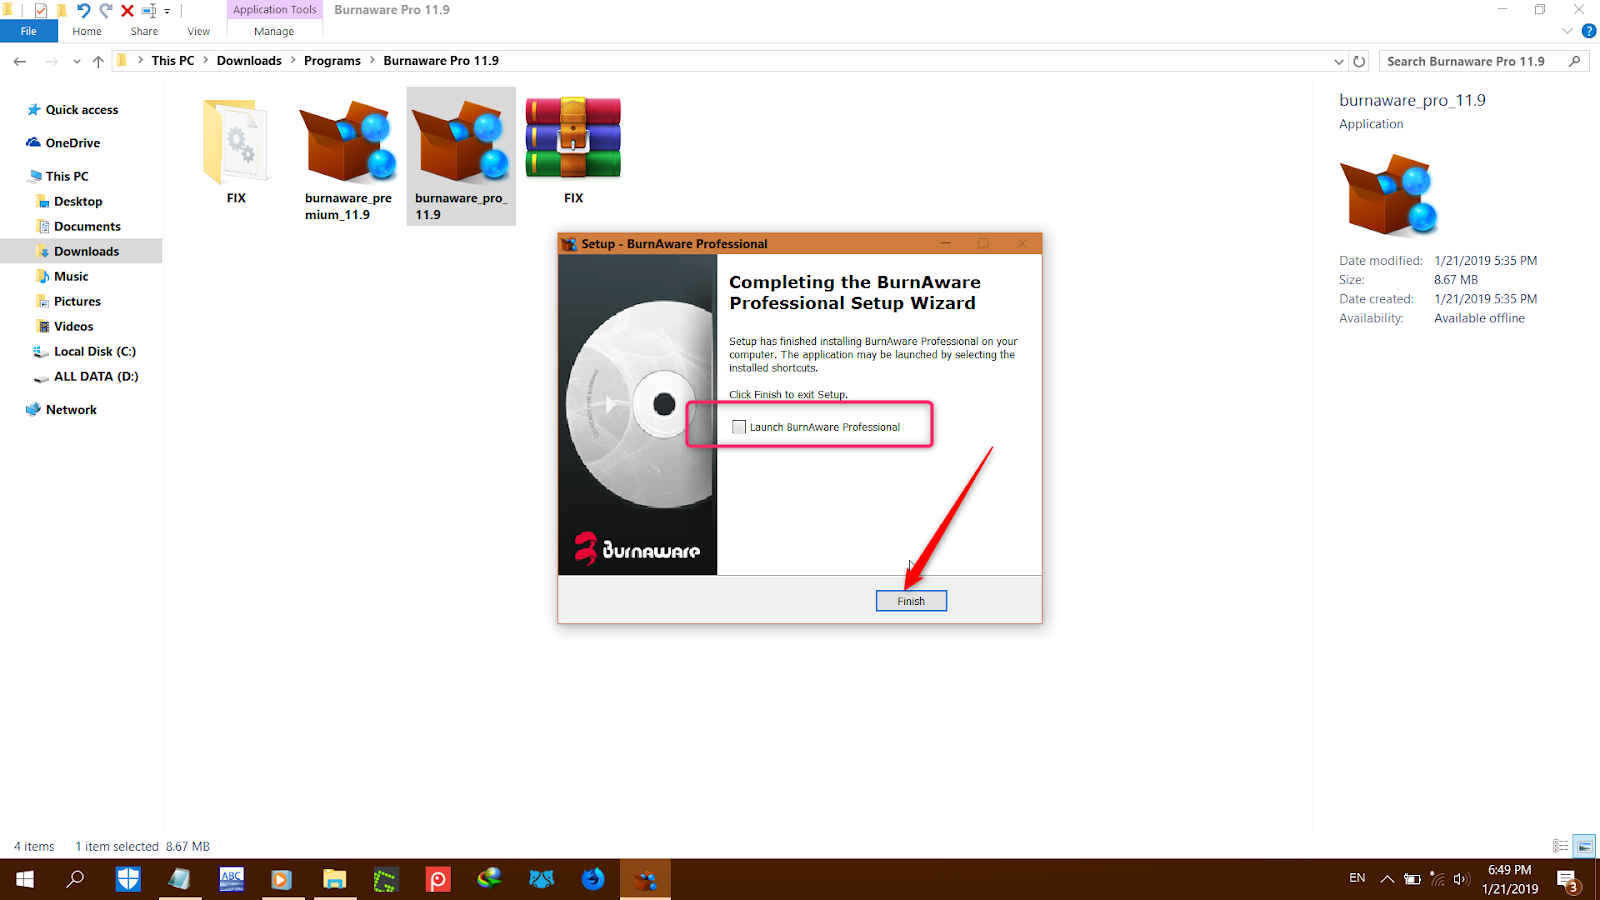This screenshot has height=900, width=1600.
Task: Switch to large icons view layout
Action: [x=1584, y=846]
